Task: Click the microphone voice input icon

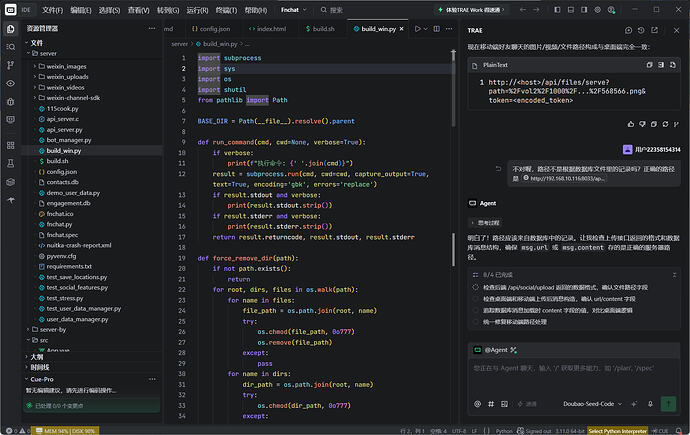Action: (x=650, y=404)
